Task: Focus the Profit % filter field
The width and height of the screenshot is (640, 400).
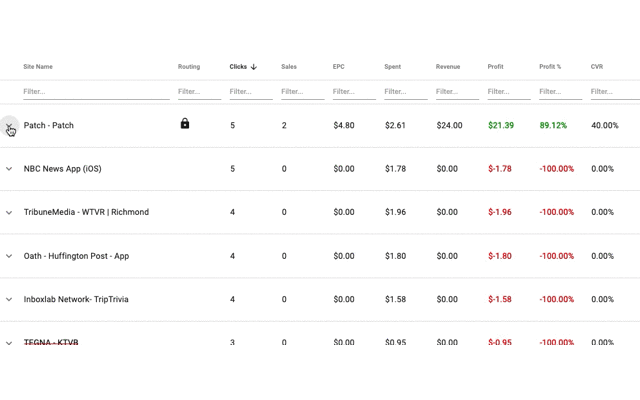Action: pyautogui.click(x=561, y=92)
